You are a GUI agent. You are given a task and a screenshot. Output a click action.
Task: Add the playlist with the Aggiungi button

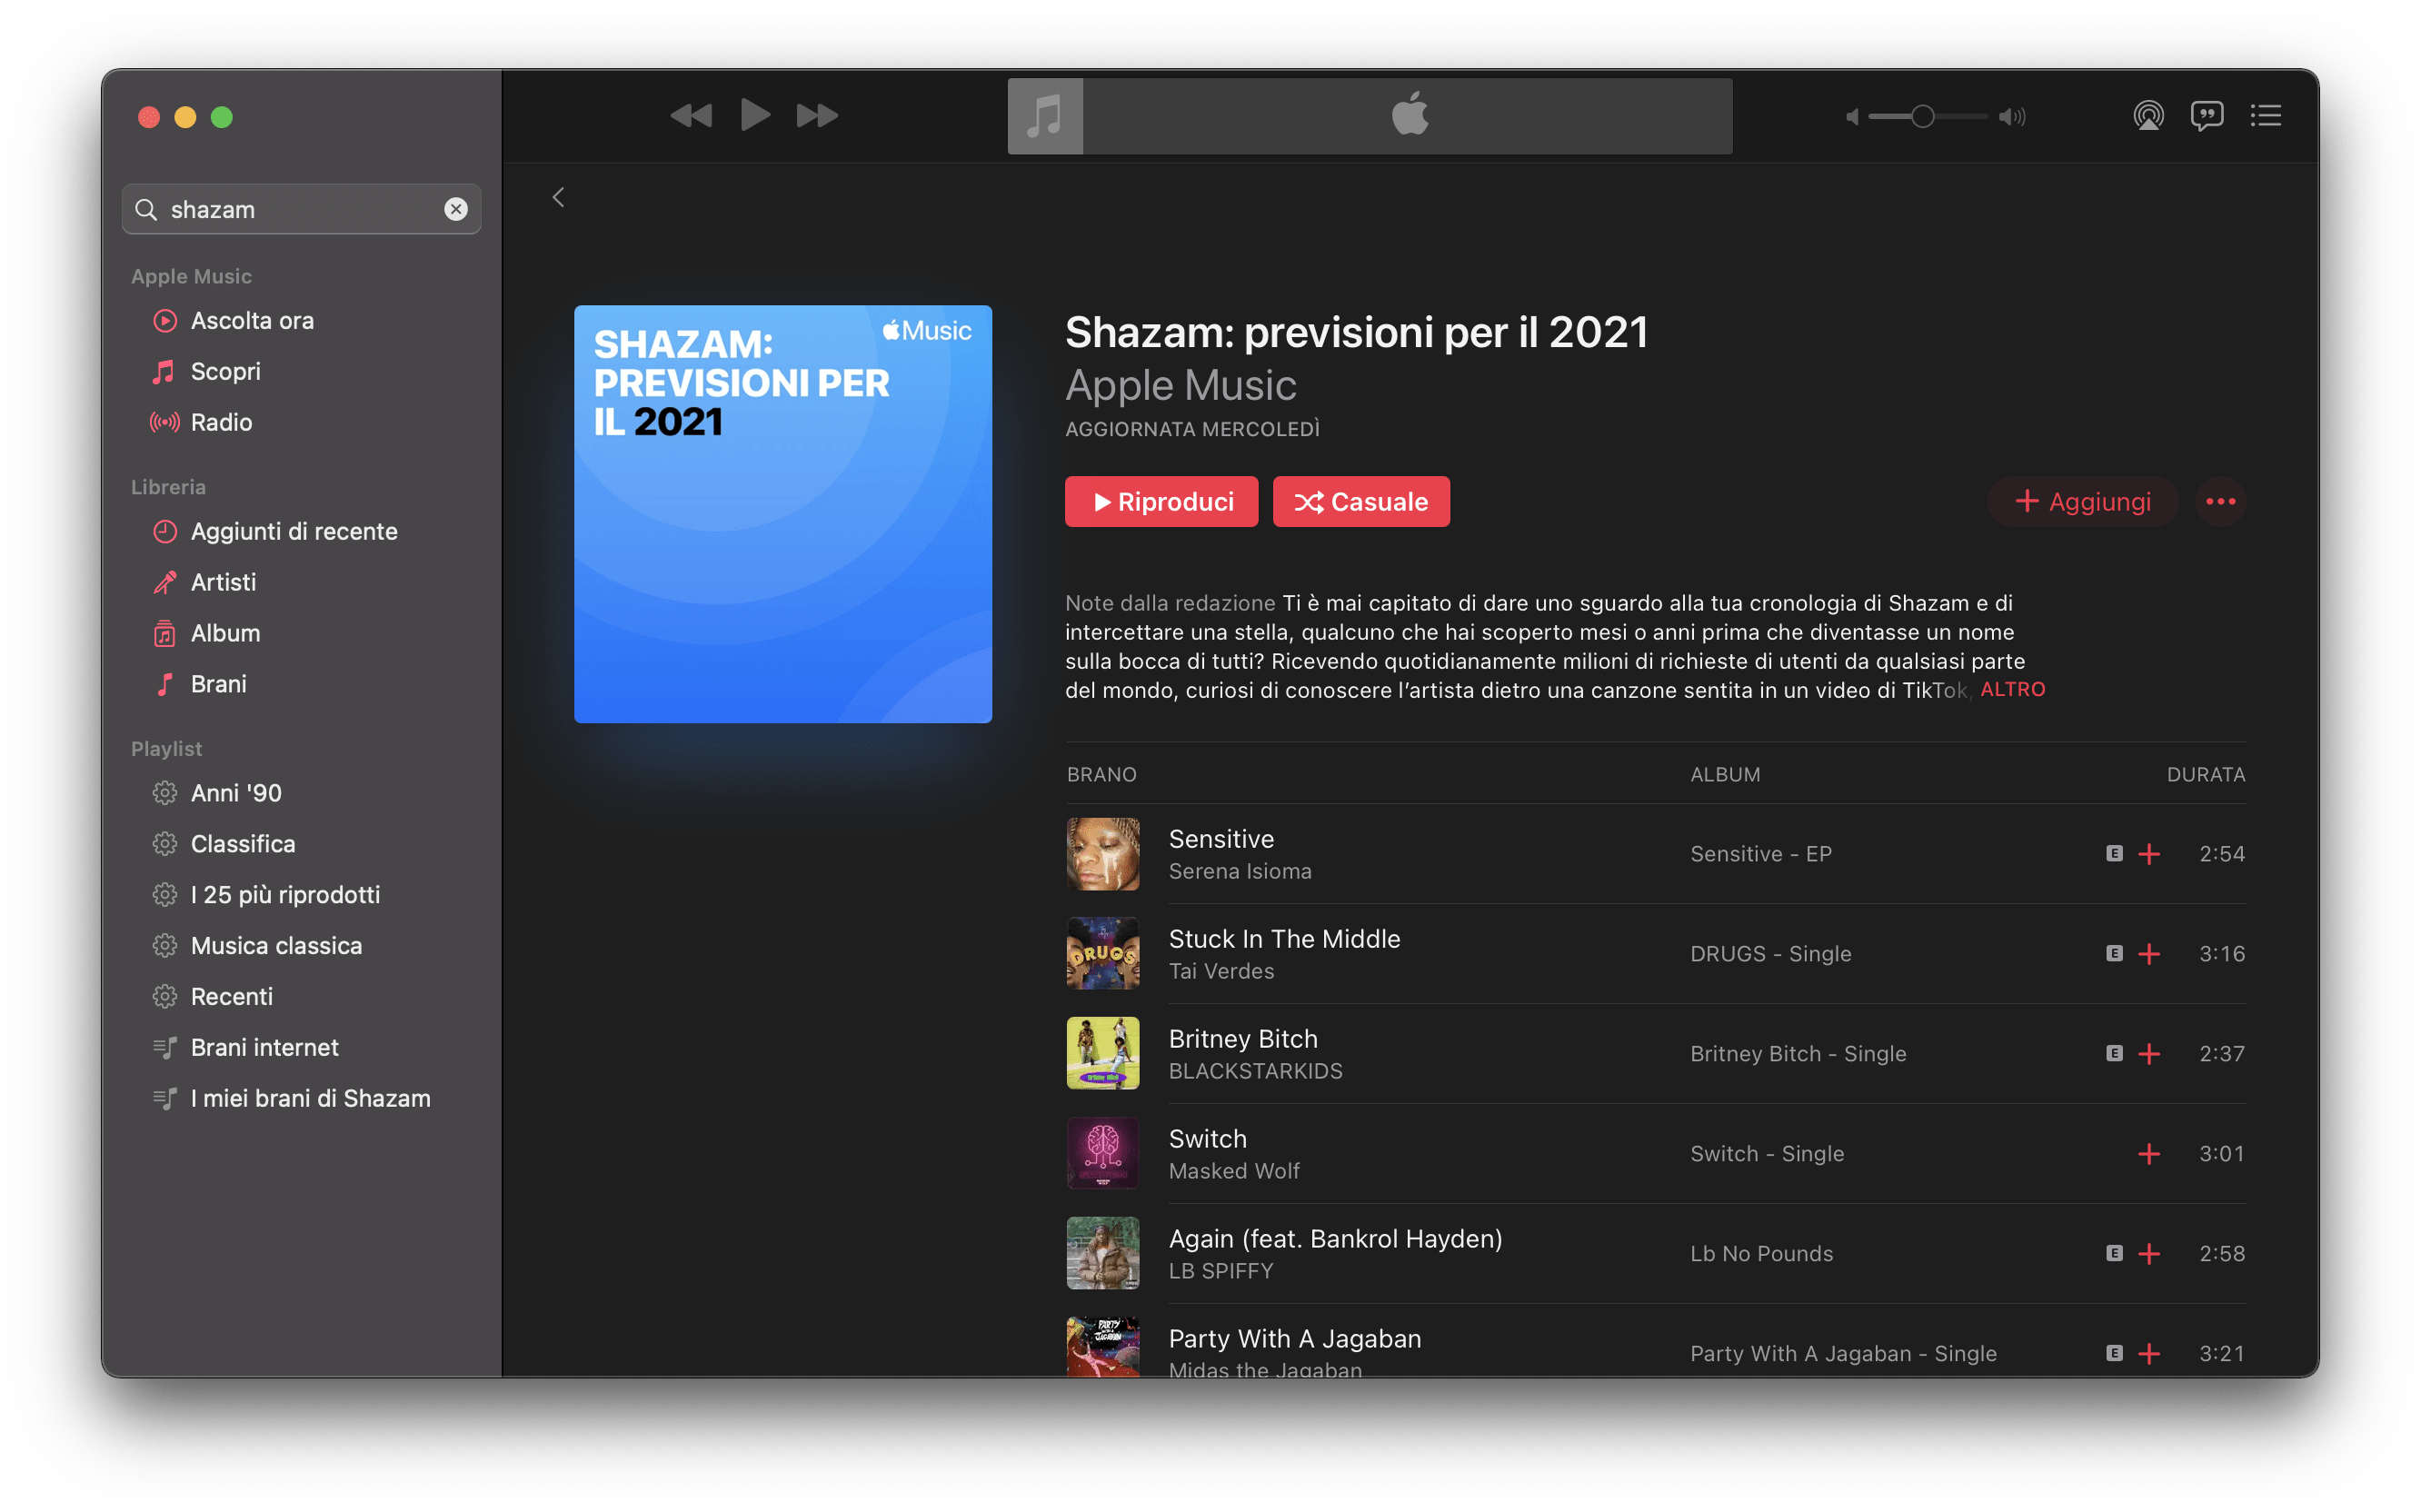pos(2082,502)
